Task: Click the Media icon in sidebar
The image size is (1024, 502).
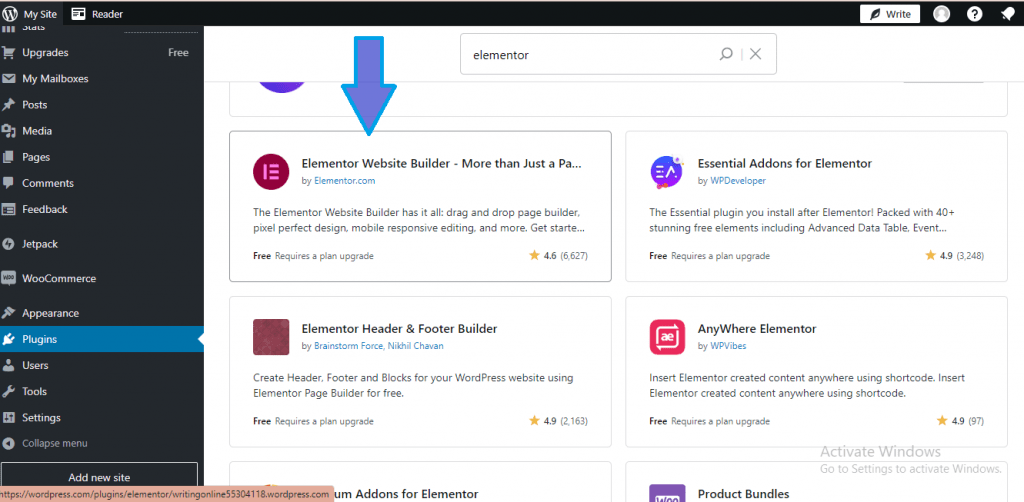Action: click(x=8, y=131)
